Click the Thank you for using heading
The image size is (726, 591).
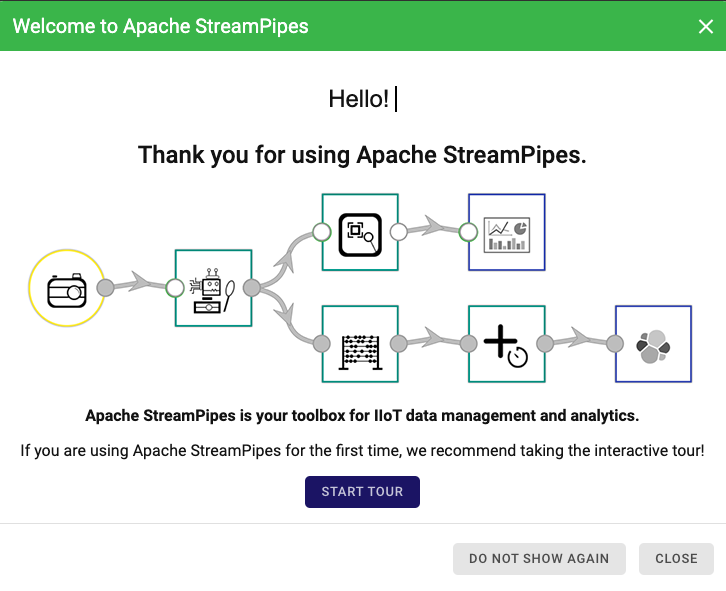[x=362, y=155]
